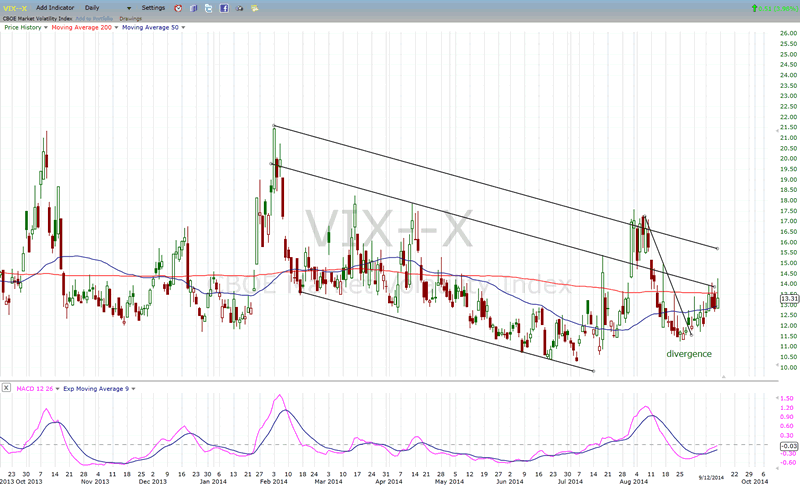Click the 1.50 MACD axis label

(x=787, y=398)
